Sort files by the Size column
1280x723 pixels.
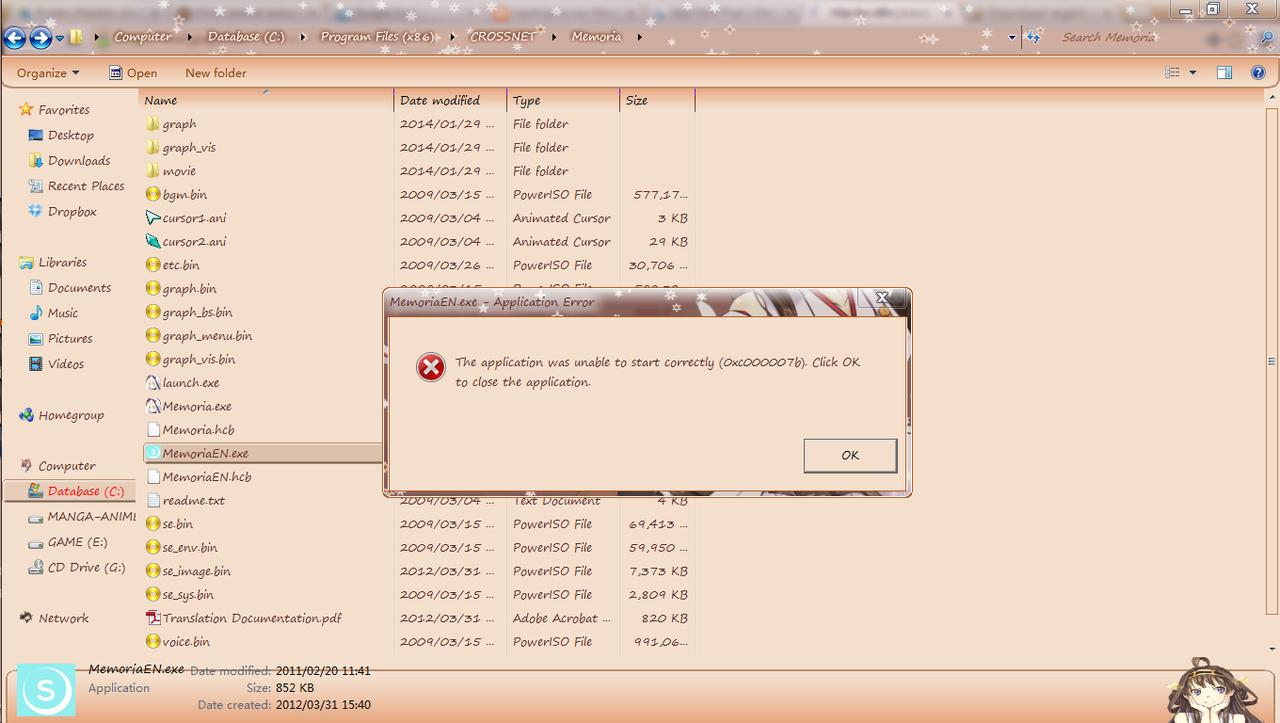click(x=637, y=100)
